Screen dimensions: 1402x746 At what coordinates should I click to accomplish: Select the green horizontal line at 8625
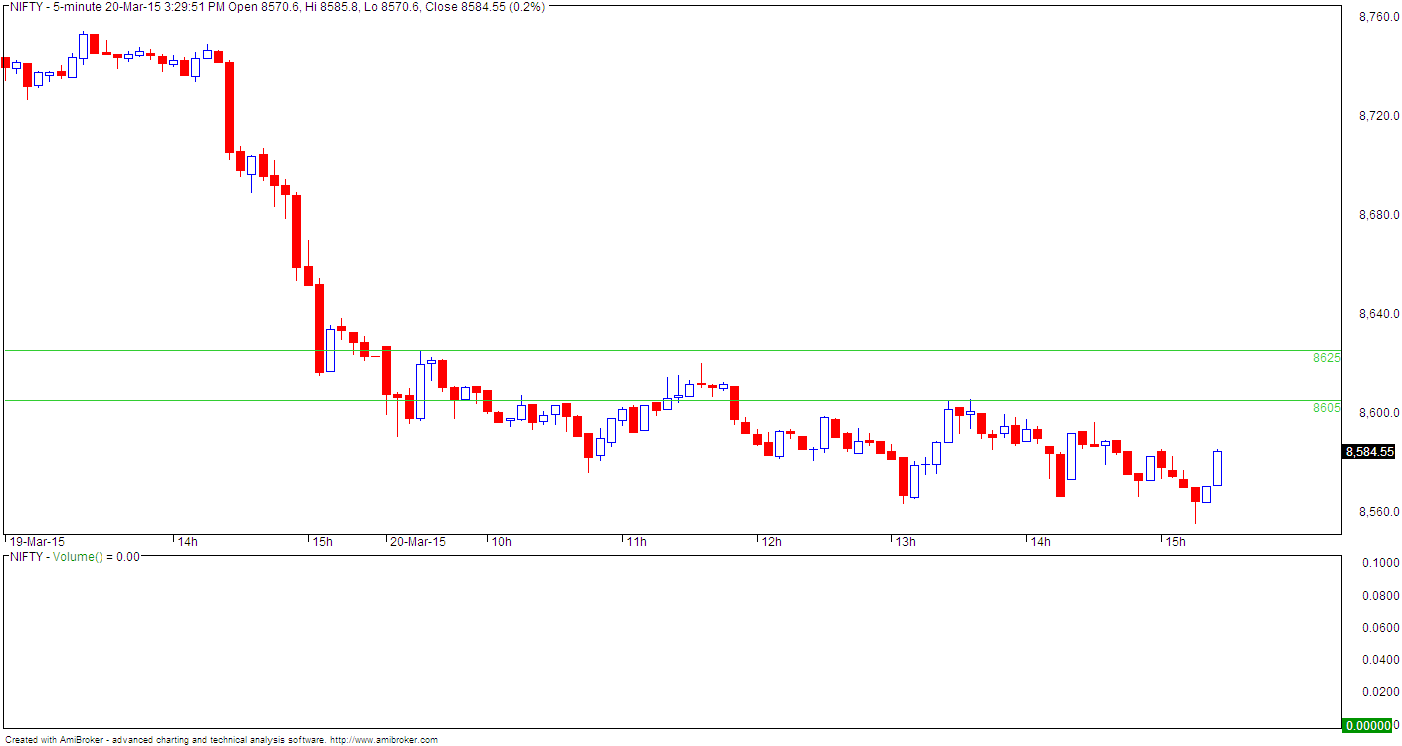click(x=672, y=350)
